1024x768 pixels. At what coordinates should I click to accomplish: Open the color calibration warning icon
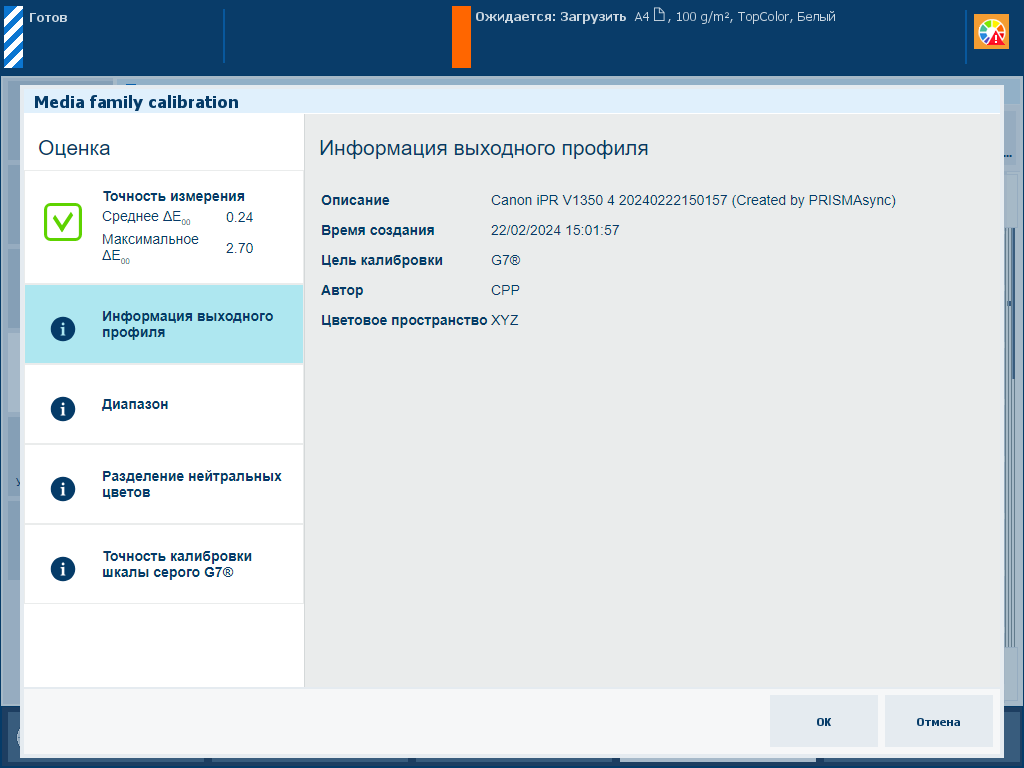[x=991, y=32]
